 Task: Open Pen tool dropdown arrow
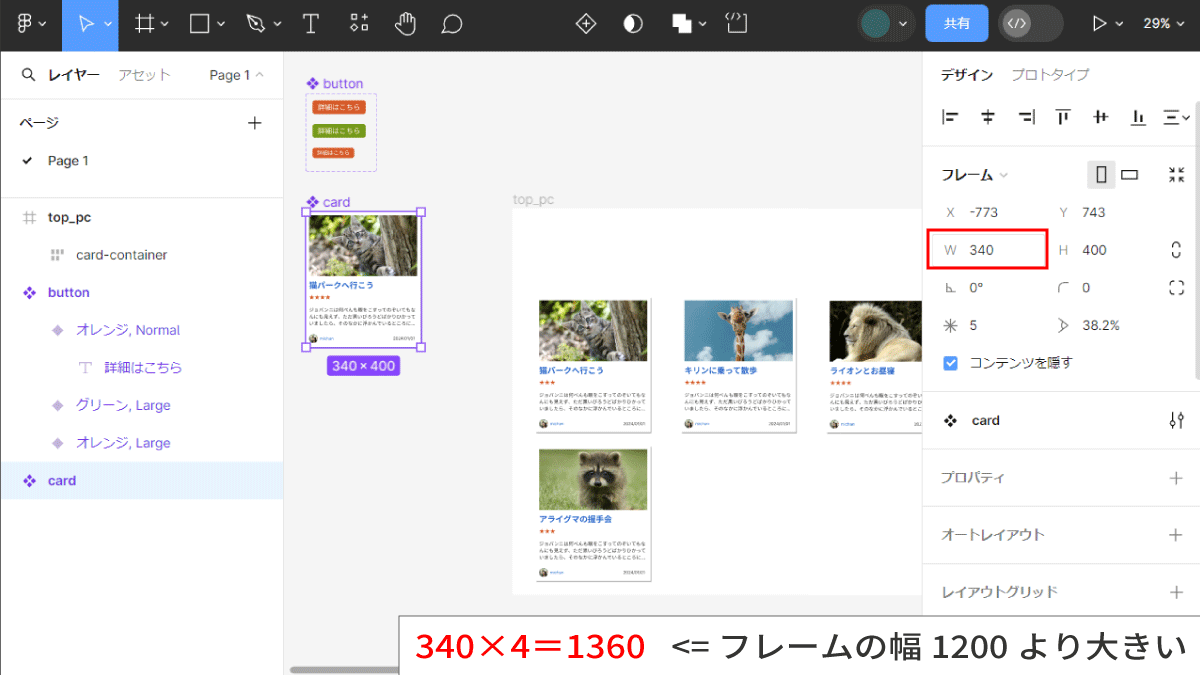(277, 24)
